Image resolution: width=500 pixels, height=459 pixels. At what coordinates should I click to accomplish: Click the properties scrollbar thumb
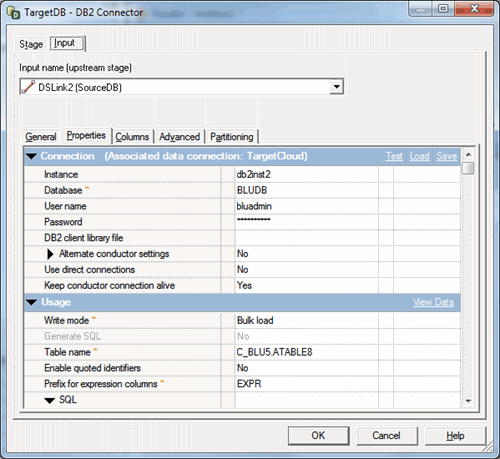pyautogui.click(x=468, y=168)
